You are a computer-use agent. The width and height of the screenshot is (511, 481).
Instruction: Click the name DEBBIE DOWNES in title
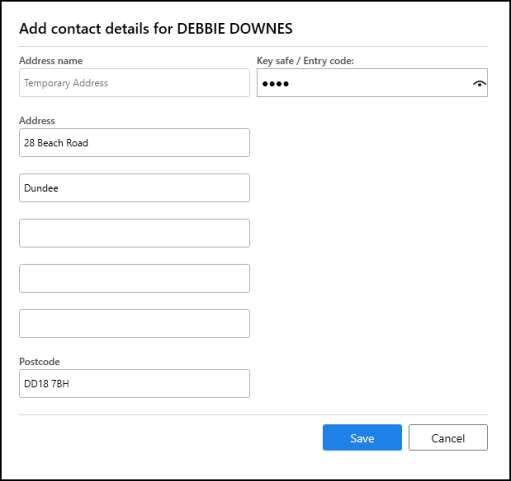pyautogui.click(x=235, y=29)
